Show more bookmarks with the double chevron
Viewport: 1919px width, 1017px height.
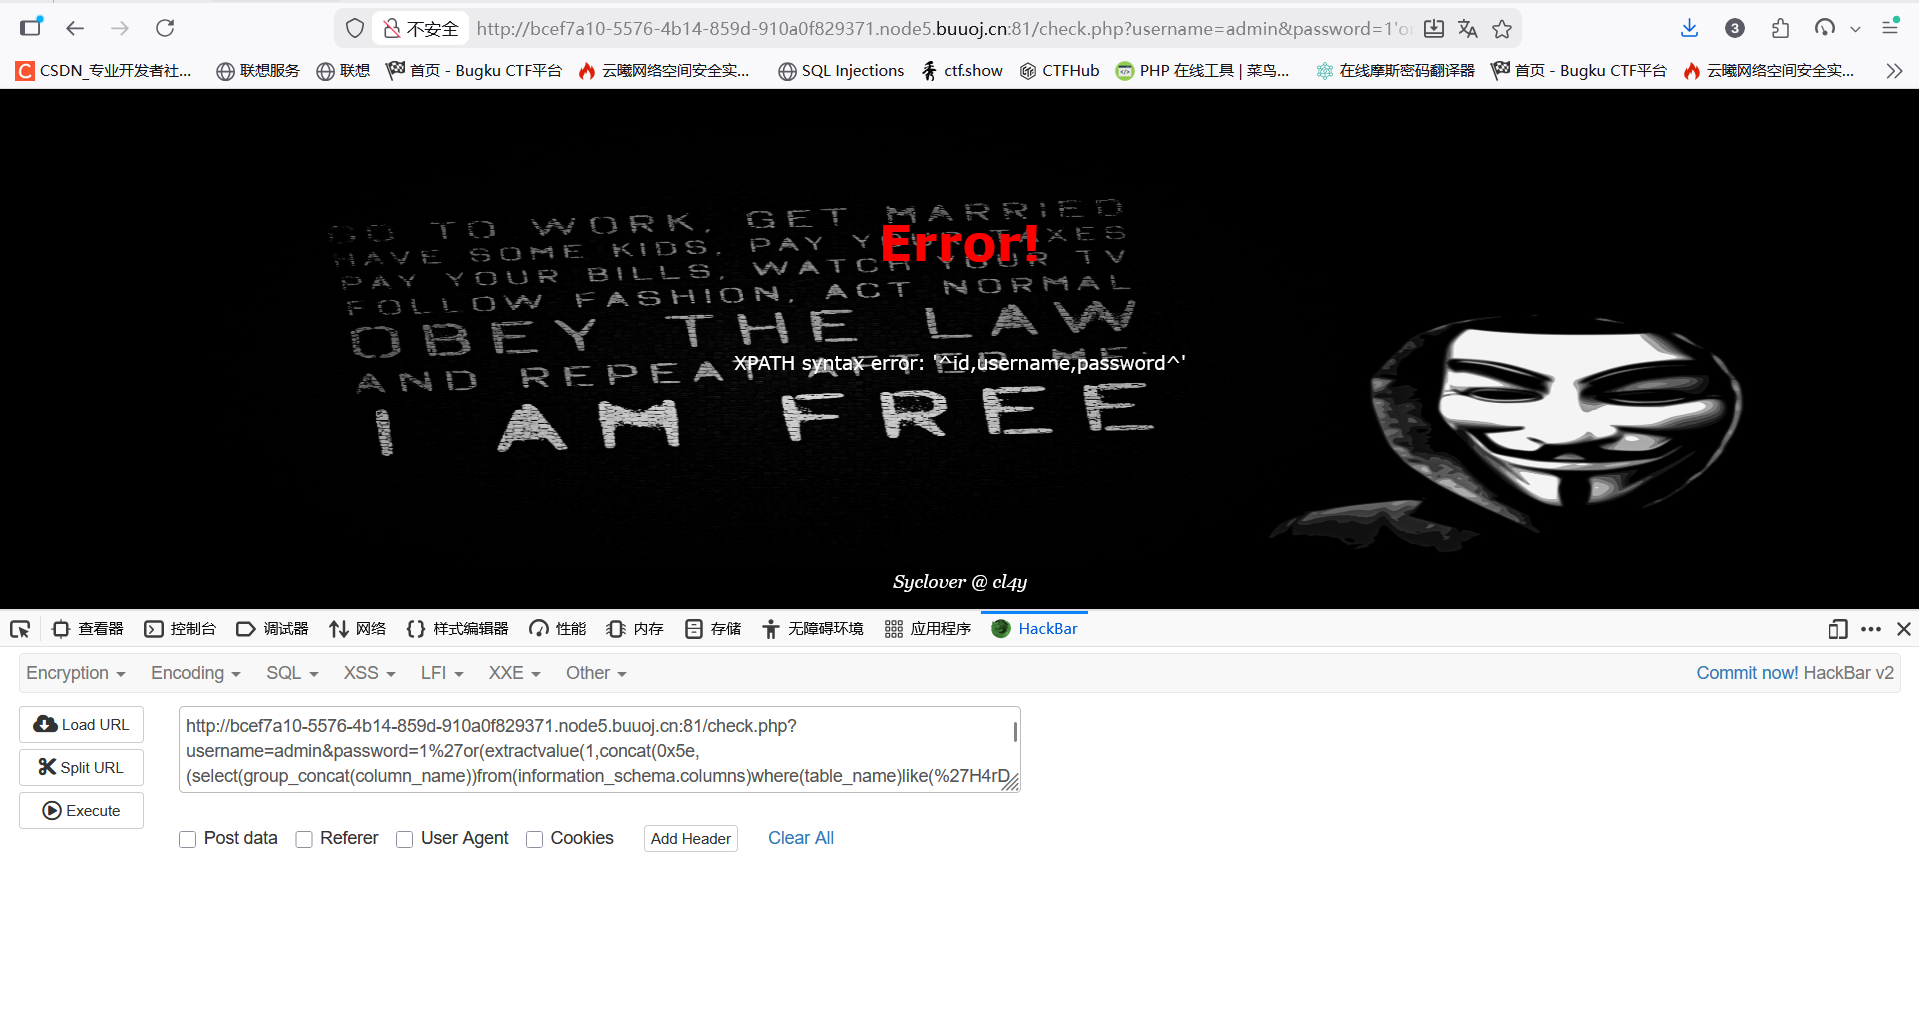[1894, 71]
